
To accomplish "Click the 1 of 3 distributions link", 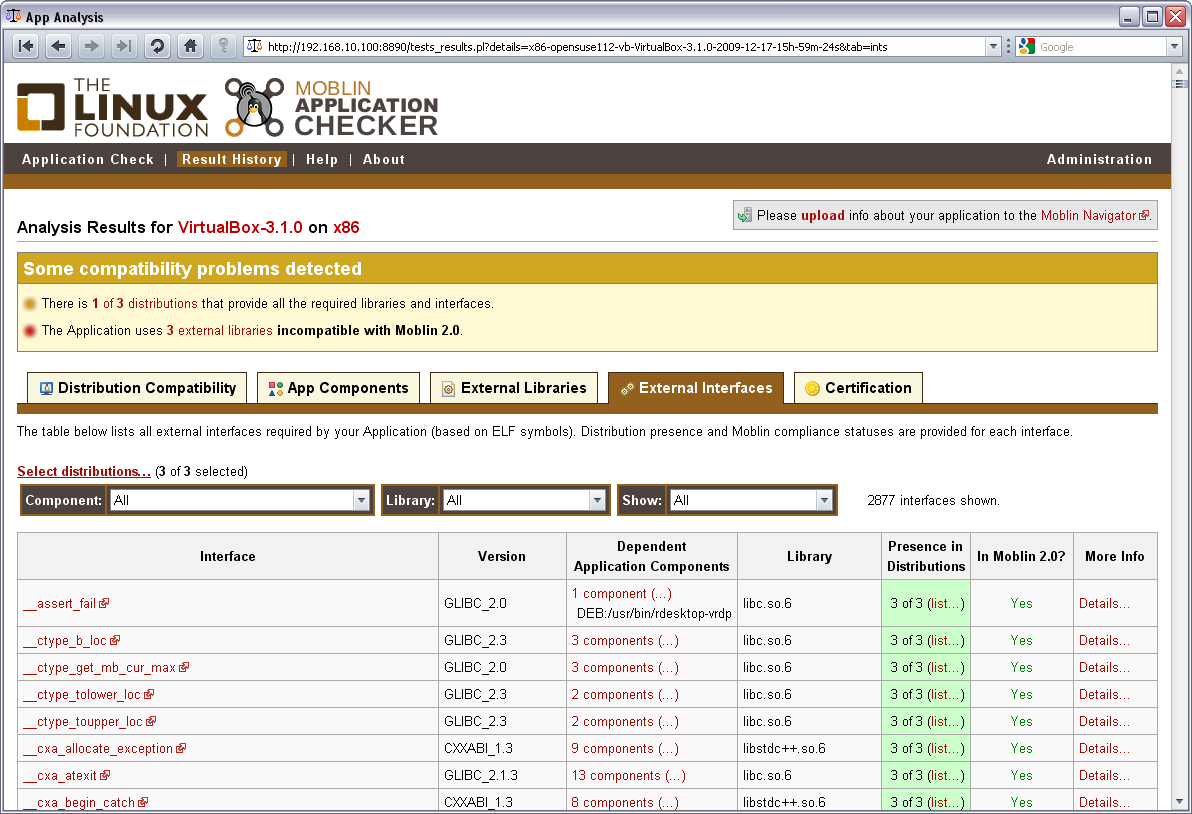I will tap(144, 303).
